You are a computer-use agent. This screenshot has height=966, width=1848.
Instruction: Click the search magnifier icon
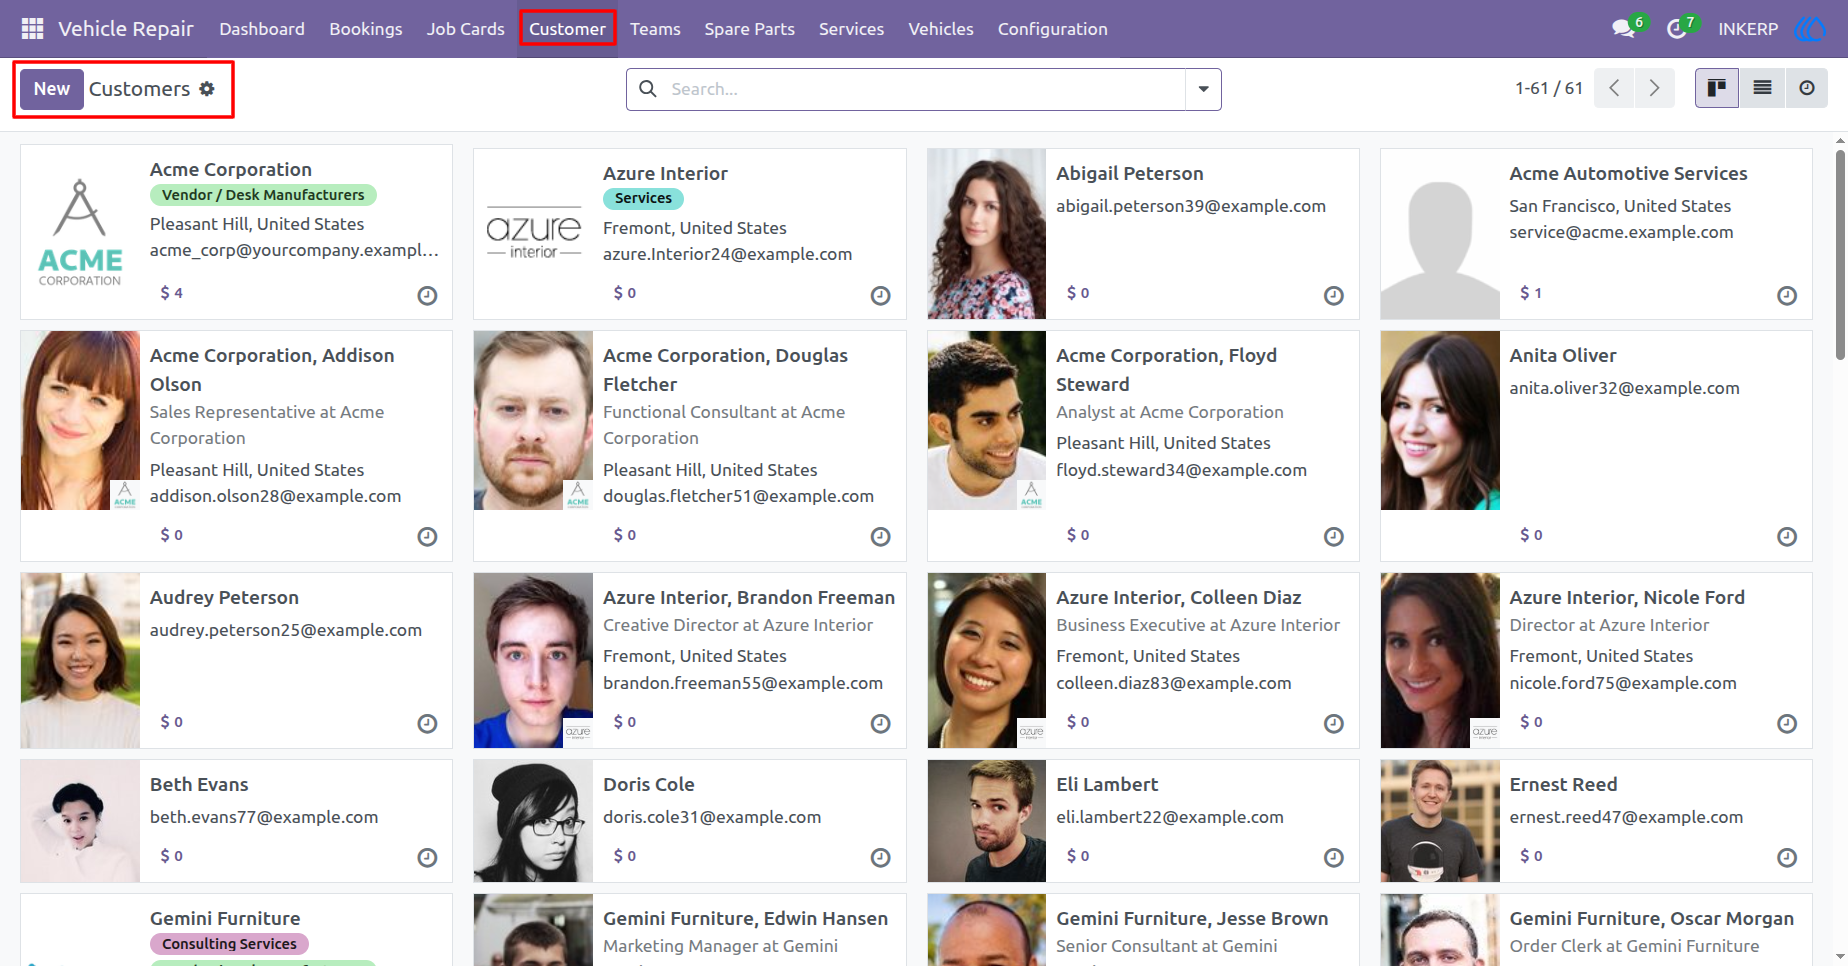648,89
